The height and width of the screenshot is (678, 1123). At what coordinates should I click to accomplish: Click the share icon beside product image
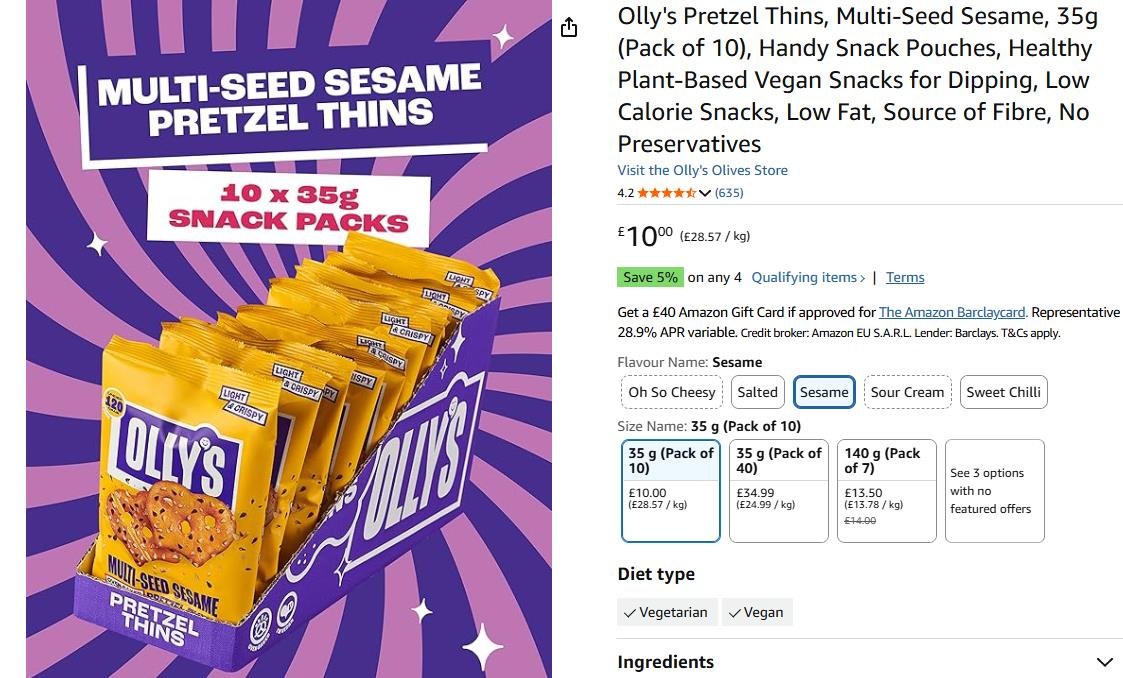pyautogui.click(x=569, y=27)
